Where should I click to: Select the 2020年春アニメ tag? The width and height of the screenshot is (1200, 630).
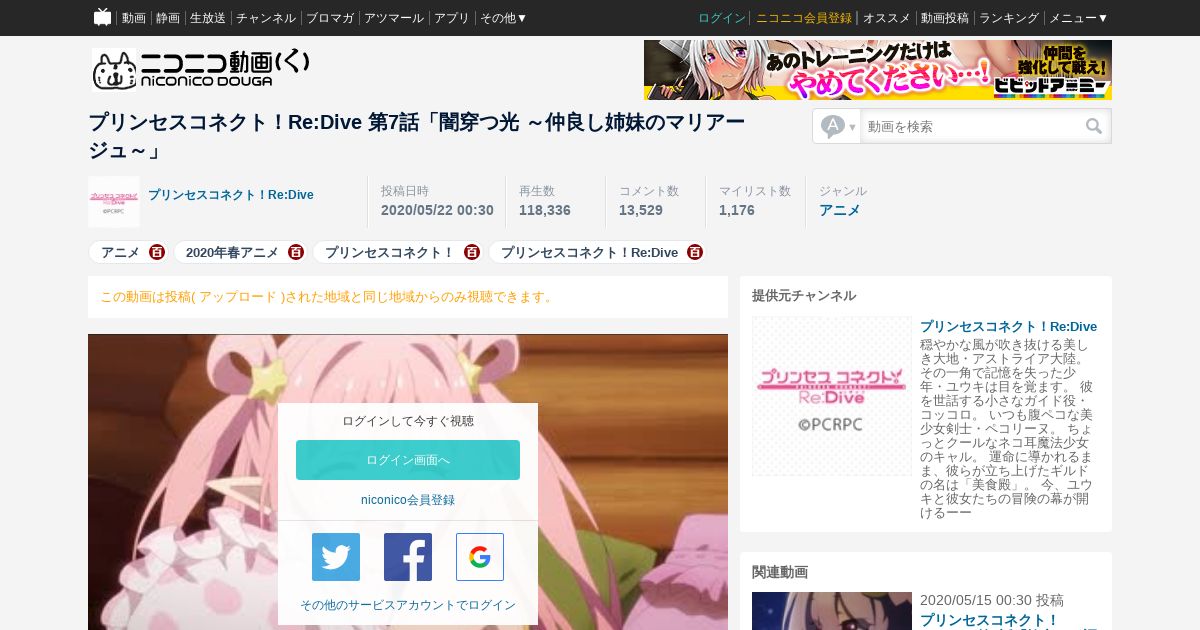point(232,253)
